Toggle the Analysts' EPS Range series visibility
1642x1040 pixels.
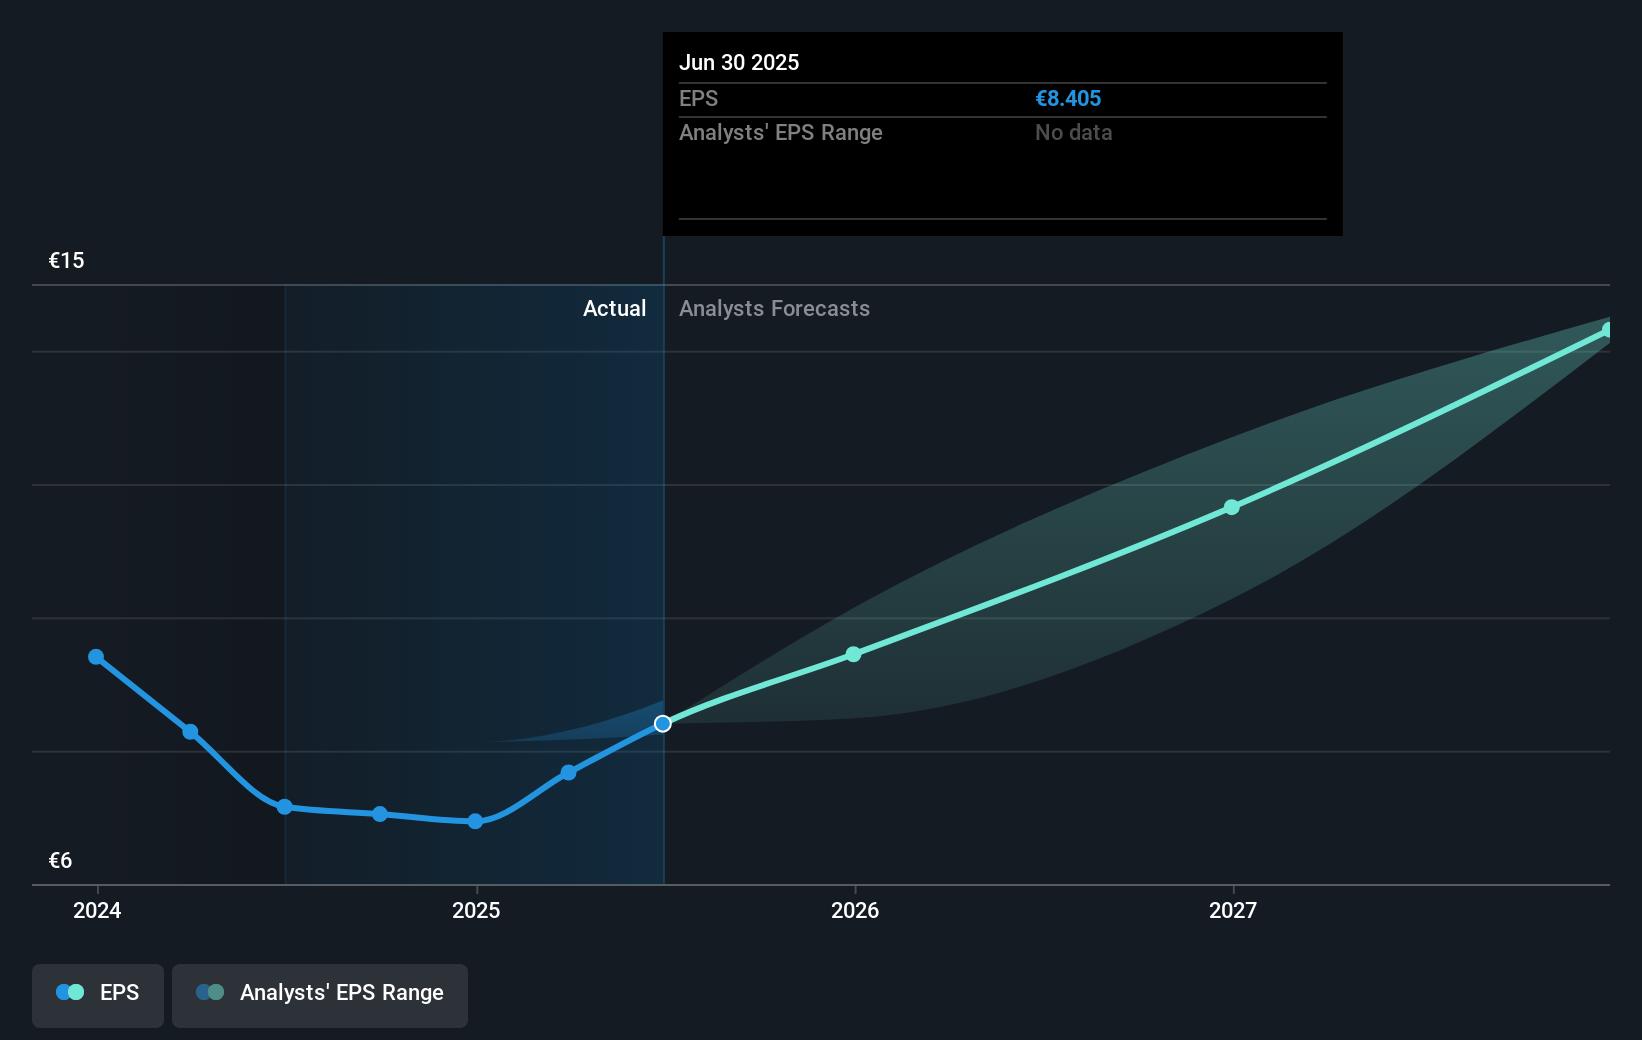[x=320, y=995]
